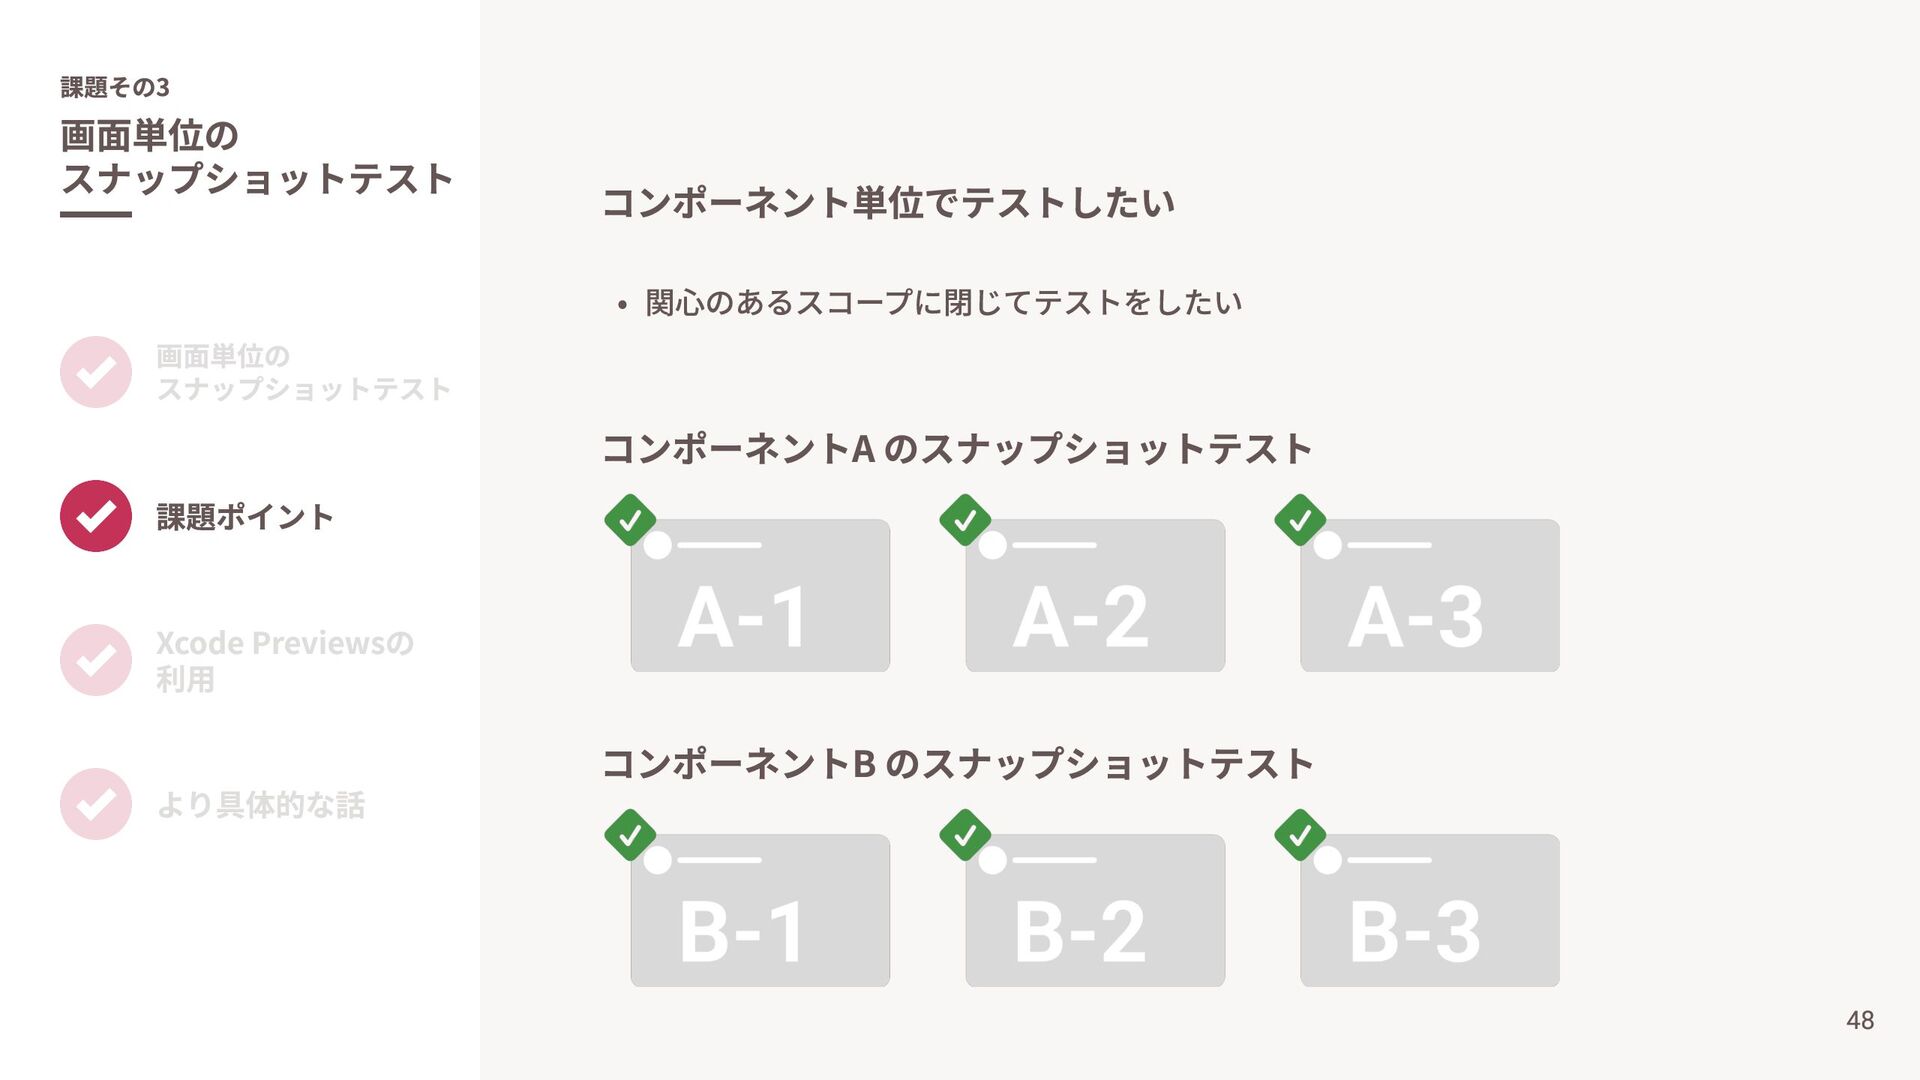
Task: Click the white circle on card B-1
Action: tap(658, 860)
